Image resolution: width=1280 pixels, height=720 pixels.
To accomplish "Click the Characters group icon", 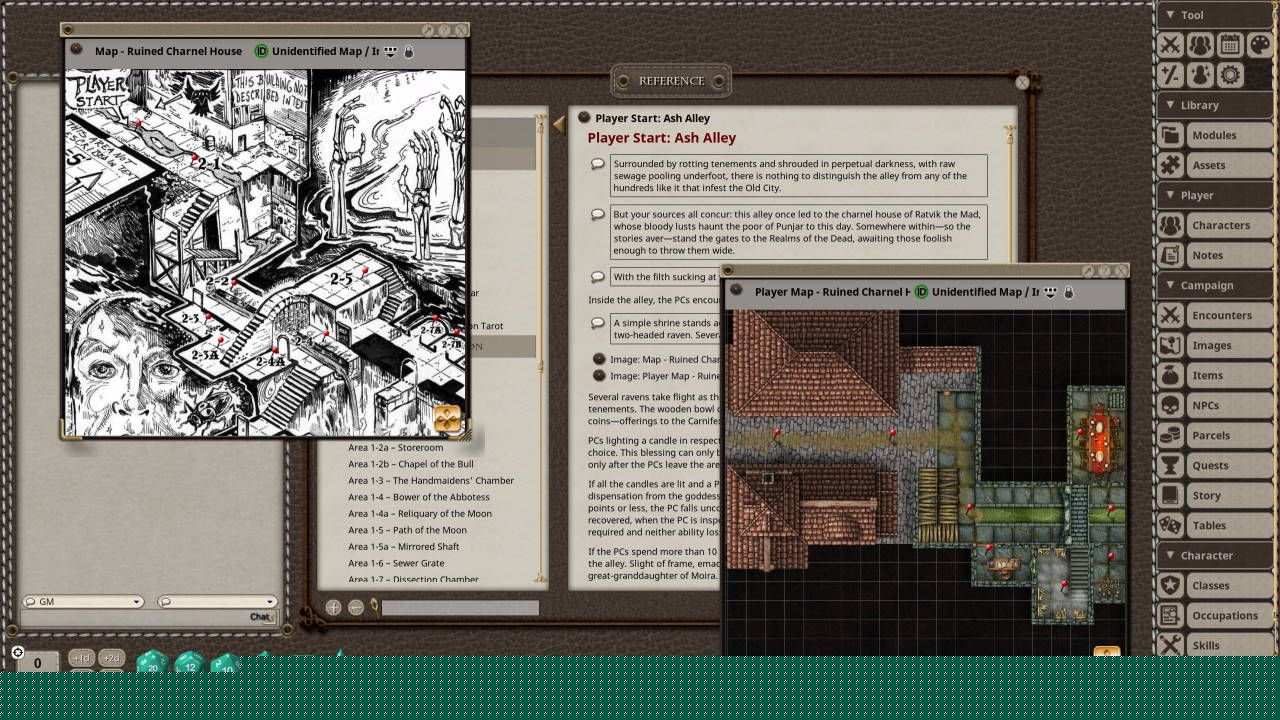I will point(1170,225).
